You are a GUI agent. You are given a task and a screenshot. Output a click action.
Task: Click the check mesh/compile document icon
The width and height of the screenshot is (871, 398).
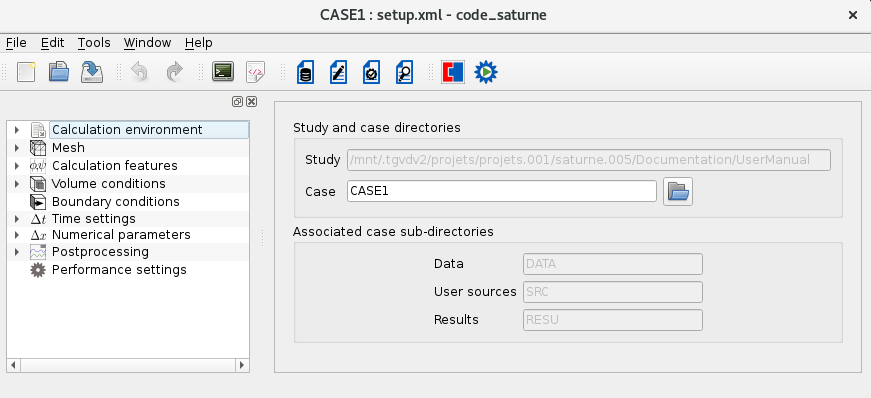(371, 72)
